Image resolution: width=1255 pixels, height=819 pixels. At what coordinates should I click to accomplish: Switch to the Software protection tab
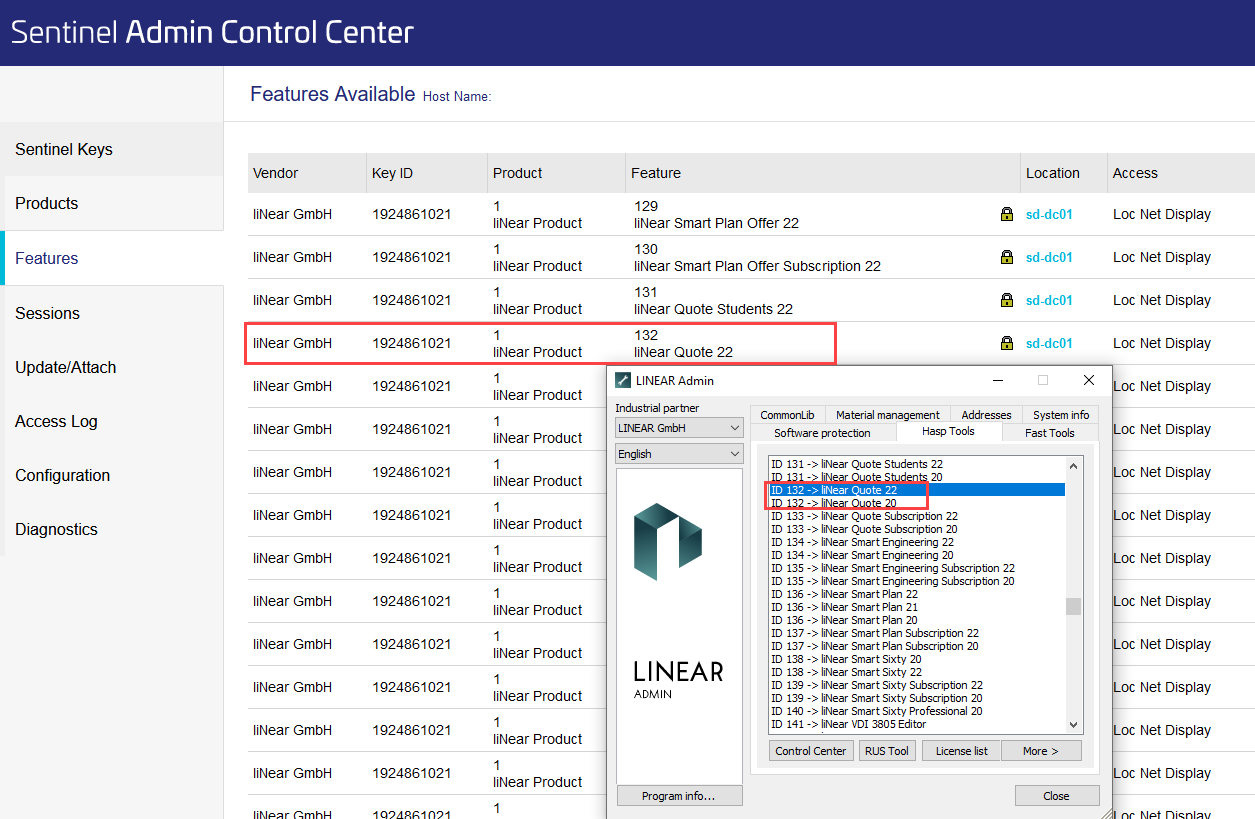click(822, 433)
